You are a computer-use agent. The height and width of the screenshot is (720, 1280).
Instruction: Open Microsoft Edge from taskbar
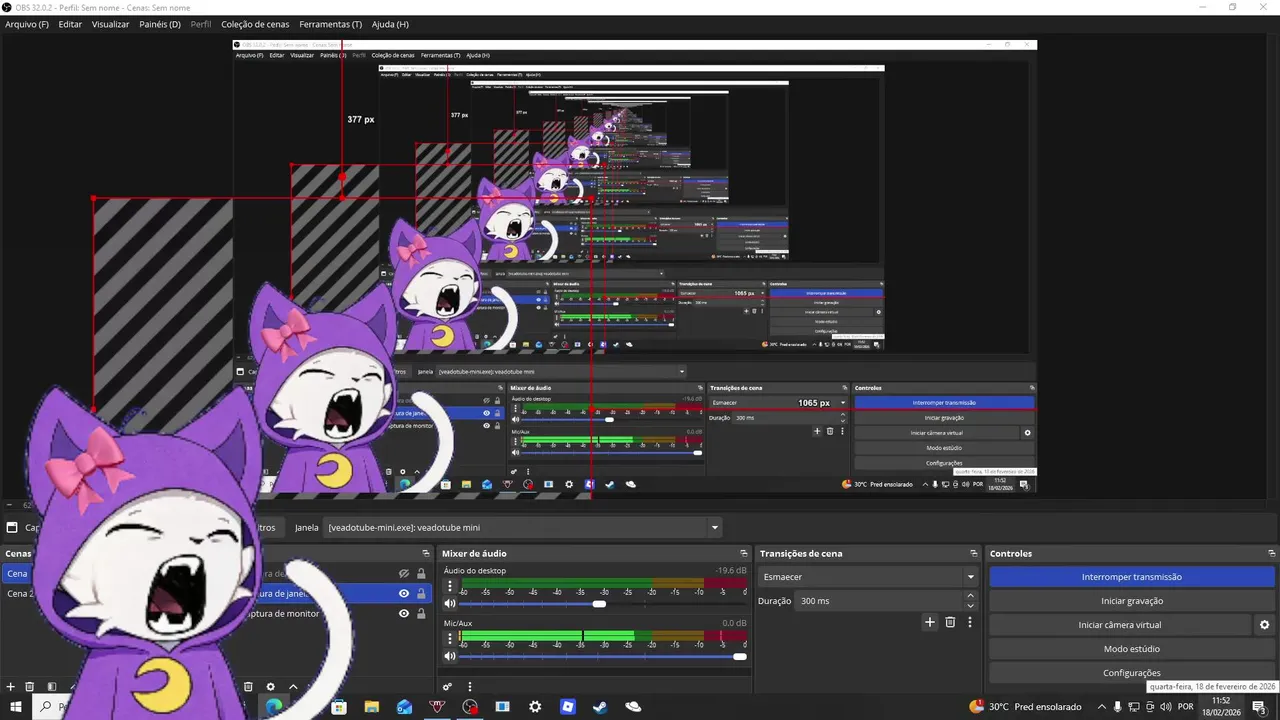[x=273, y=707]
